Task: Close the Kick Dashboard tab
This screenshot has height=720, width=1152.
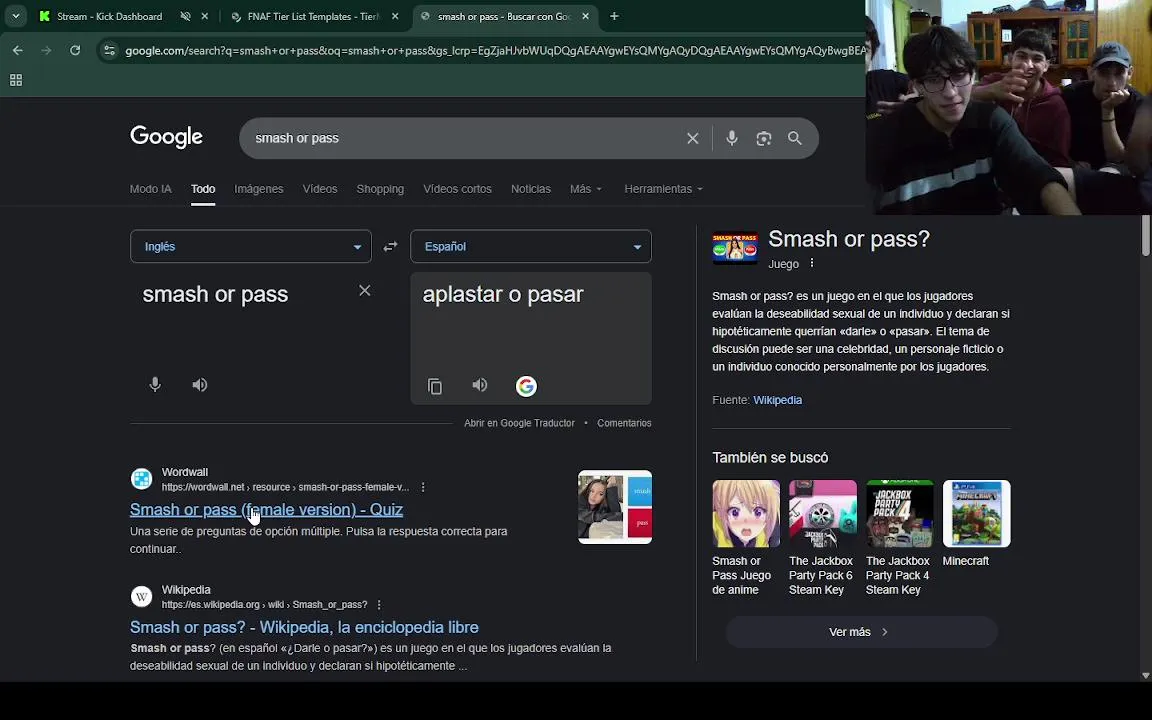Action: point(205,16)
